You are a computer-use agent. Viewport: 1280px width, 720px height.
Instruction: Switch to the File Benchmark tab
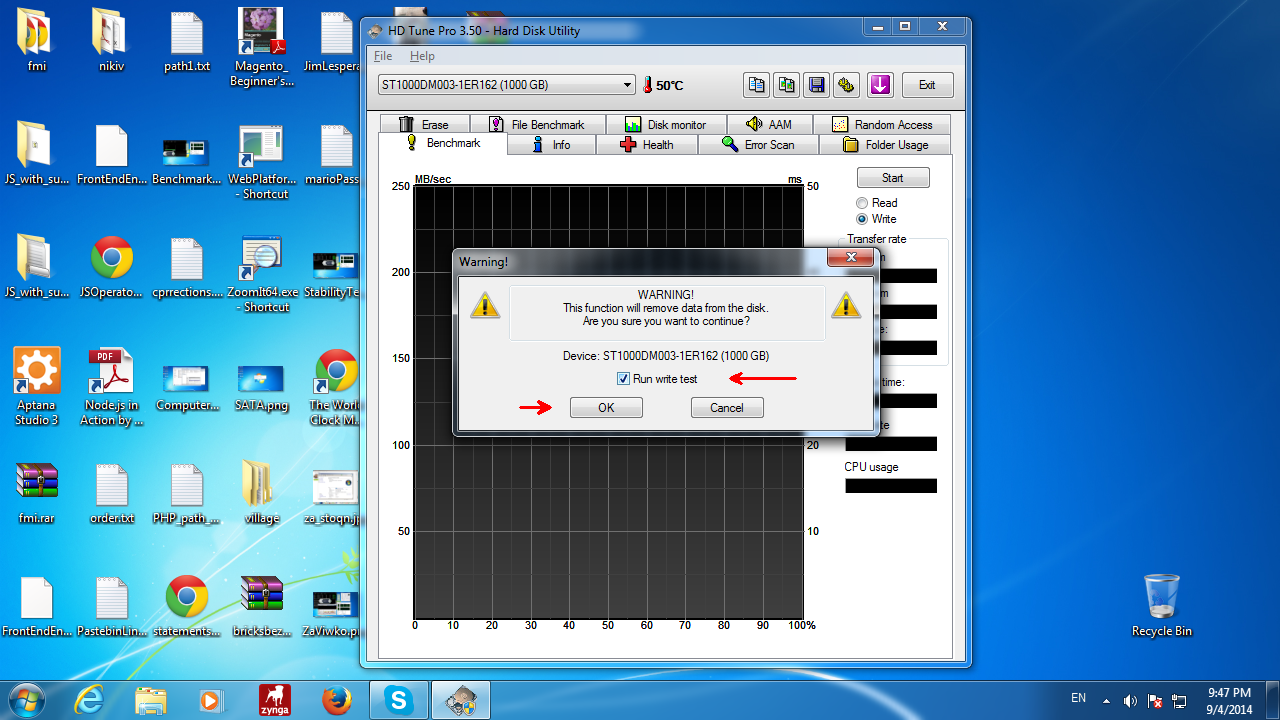537,125
